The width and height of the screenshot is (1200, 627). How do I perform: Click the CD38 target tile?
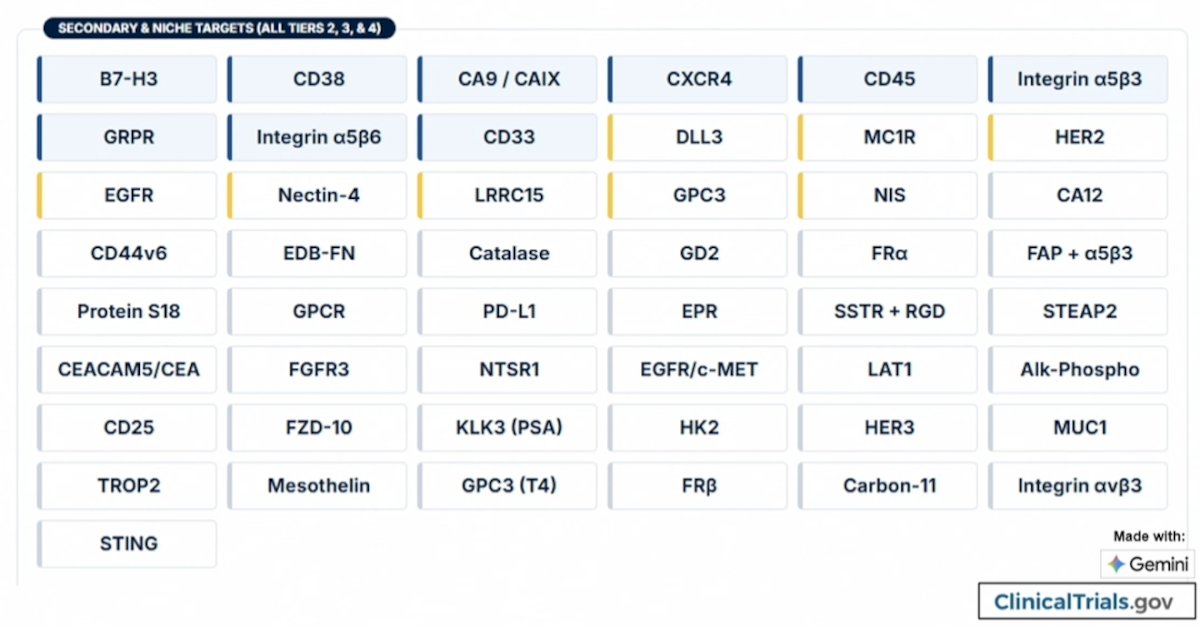(x=317, y=79)
